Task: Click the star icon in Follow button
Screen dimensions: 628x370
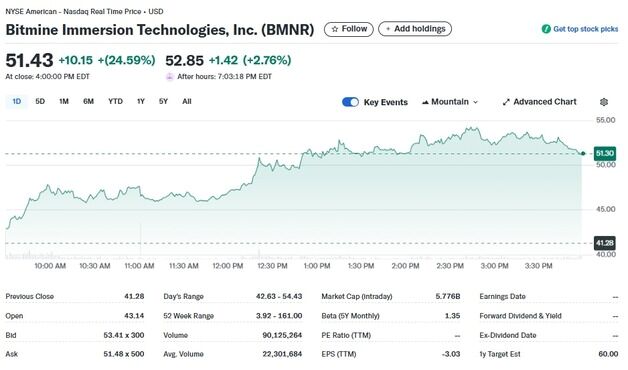Action: pyautogui.click(x=335, y=29)
